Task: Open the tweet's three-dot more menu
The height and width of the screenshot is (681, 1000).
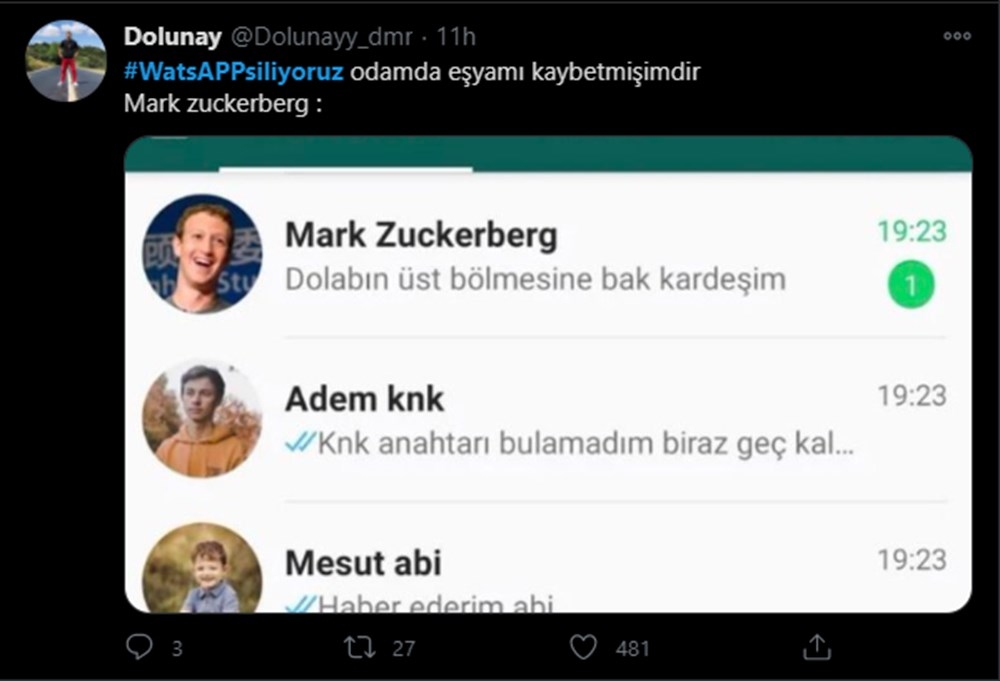Action: click(x=957, y=36)
